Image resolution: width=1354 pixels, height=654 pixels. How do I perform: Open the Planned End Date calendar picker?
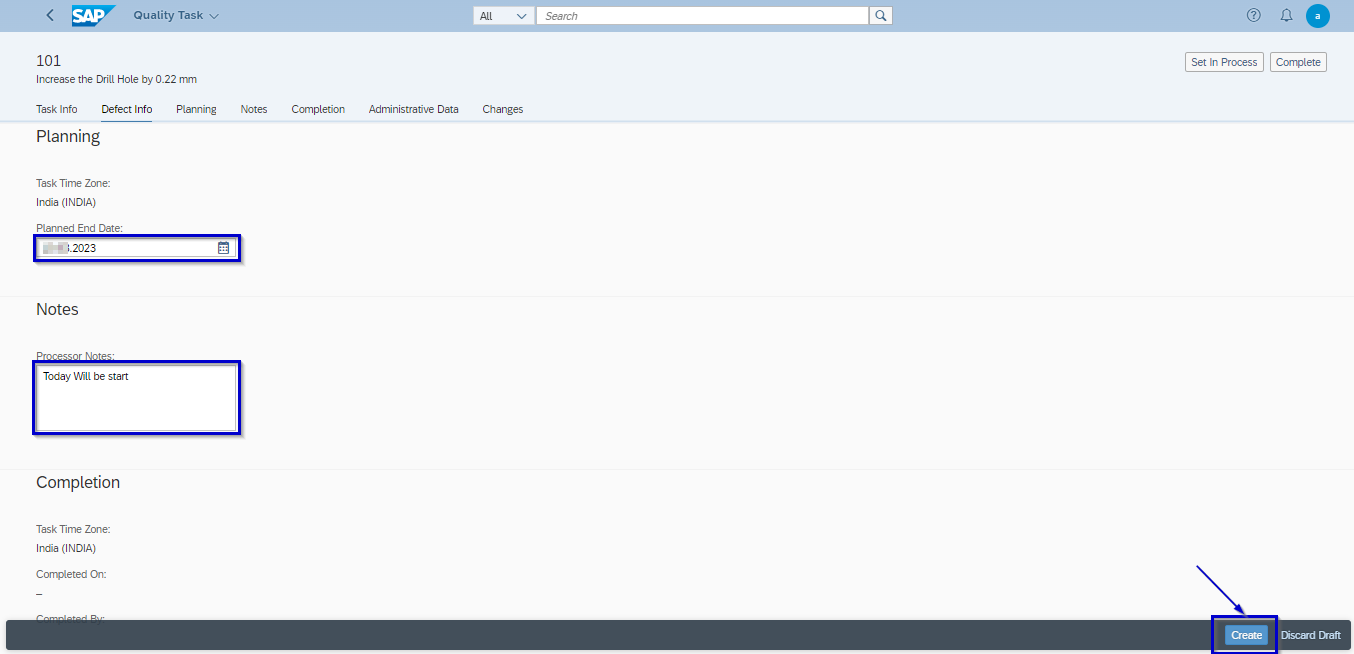[x=223, y=248]
